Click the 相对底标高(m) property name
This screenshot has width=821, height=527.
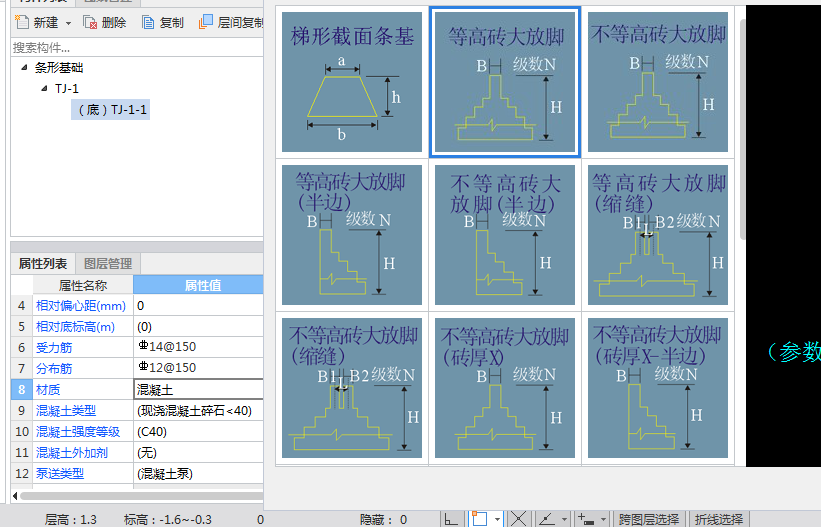pyautogui.click(x=75, y=326)
